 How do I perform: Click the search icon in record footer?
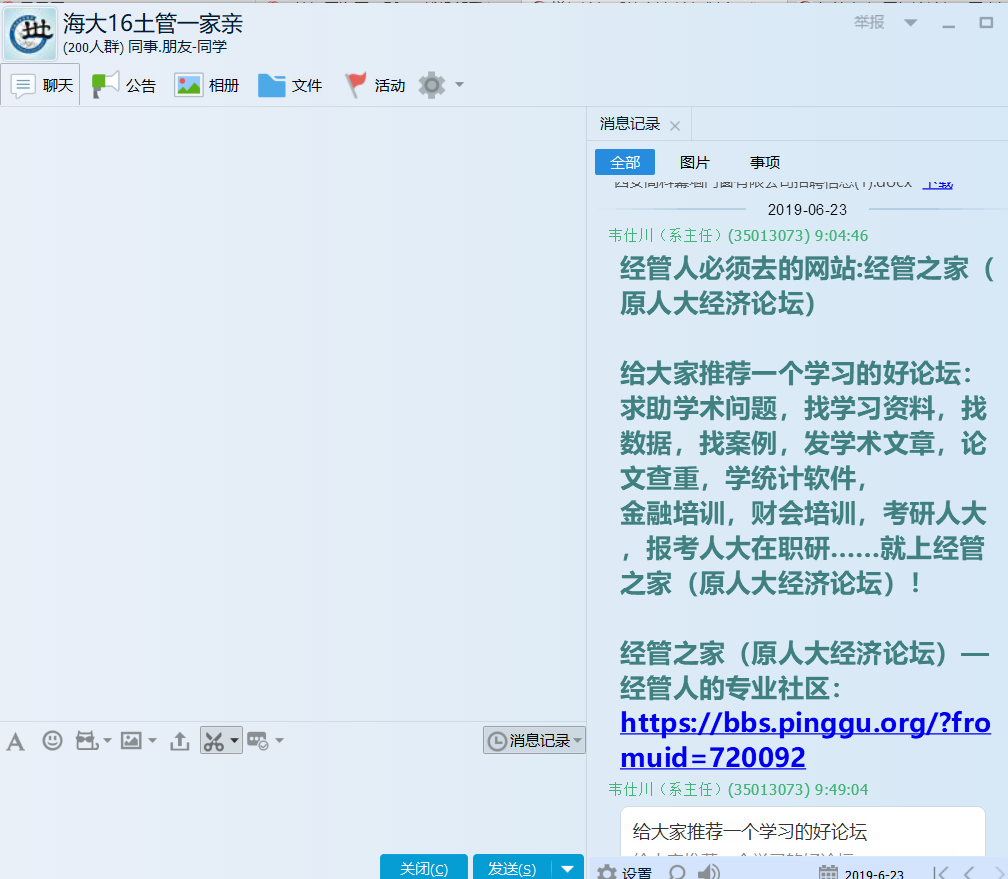click(677, 872)
